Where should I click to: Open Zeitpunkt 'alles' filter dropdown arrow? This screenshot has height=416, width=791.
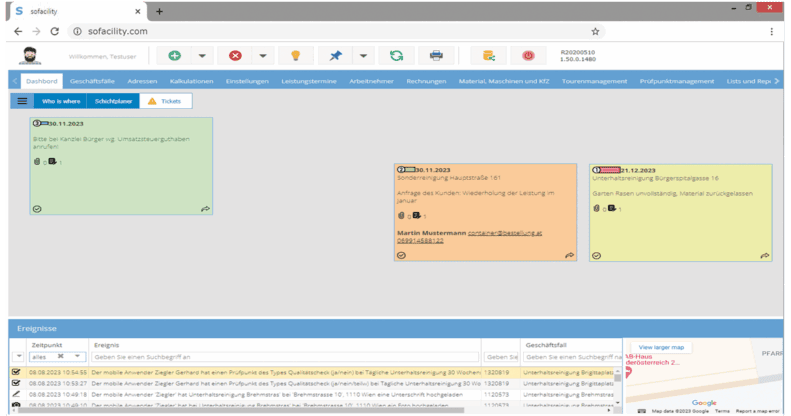tap(78, 356)
